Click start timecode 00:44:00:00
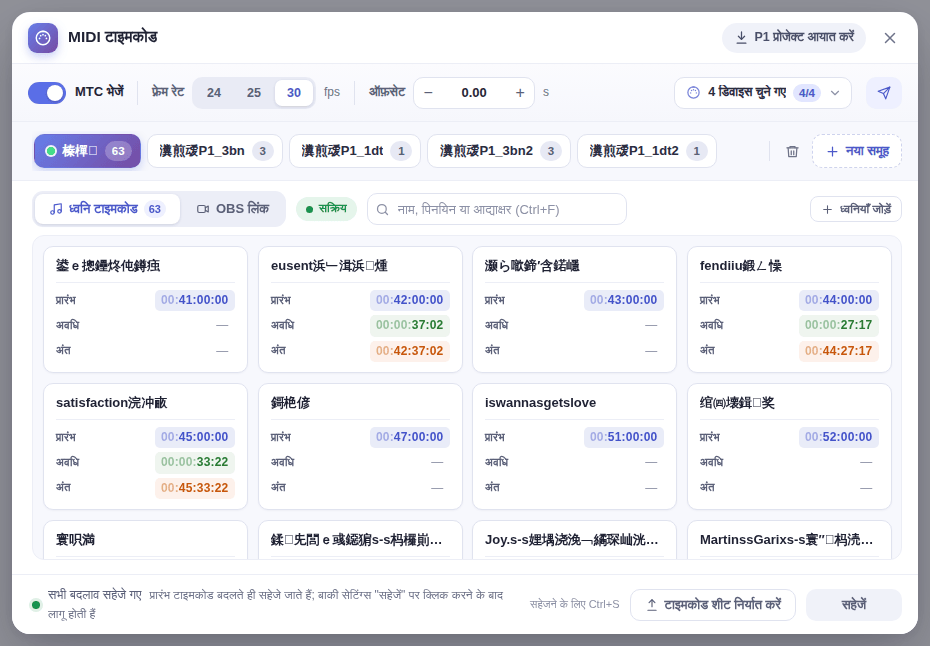The image size is (930, 646). 839,300
